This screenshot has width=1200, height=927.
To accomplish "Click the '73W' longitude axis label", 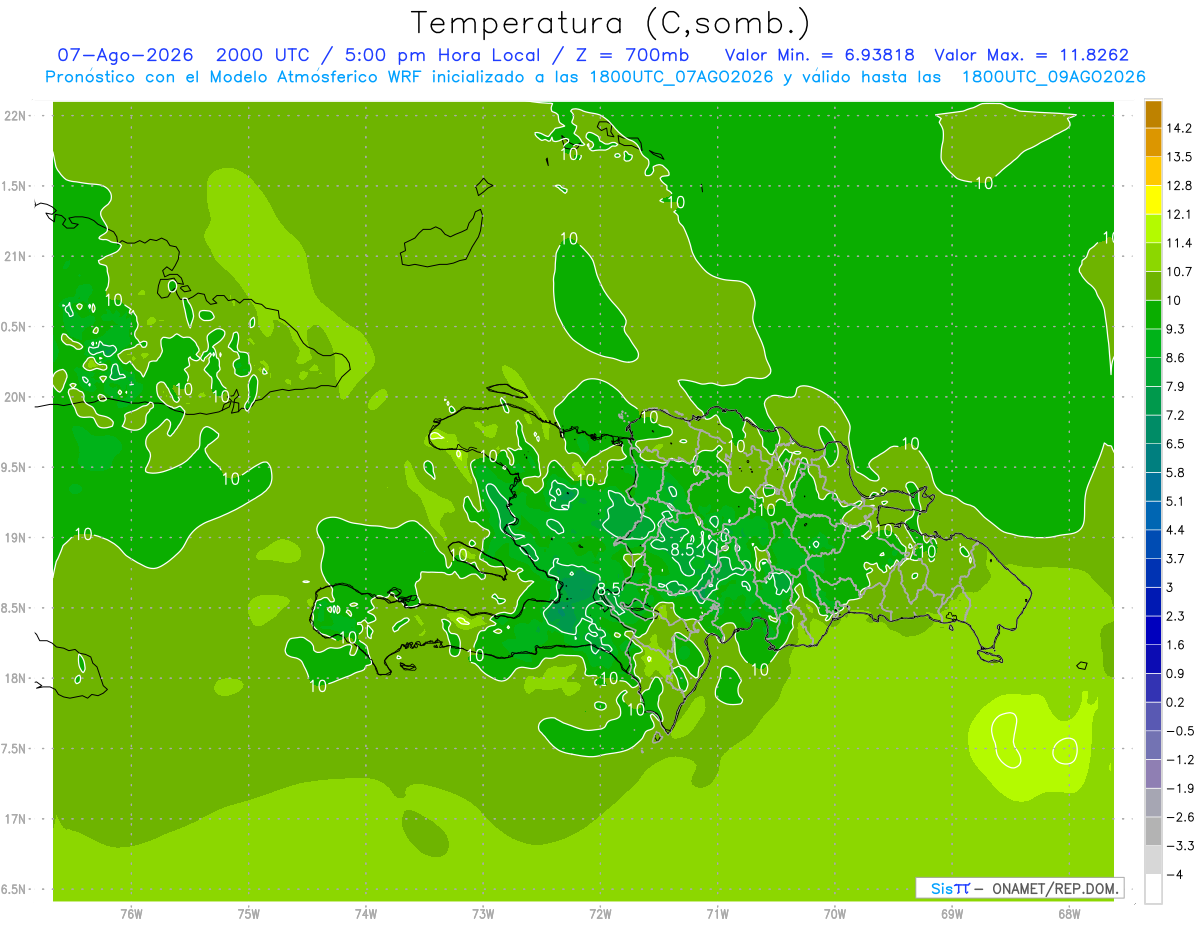I will point(483,914).
